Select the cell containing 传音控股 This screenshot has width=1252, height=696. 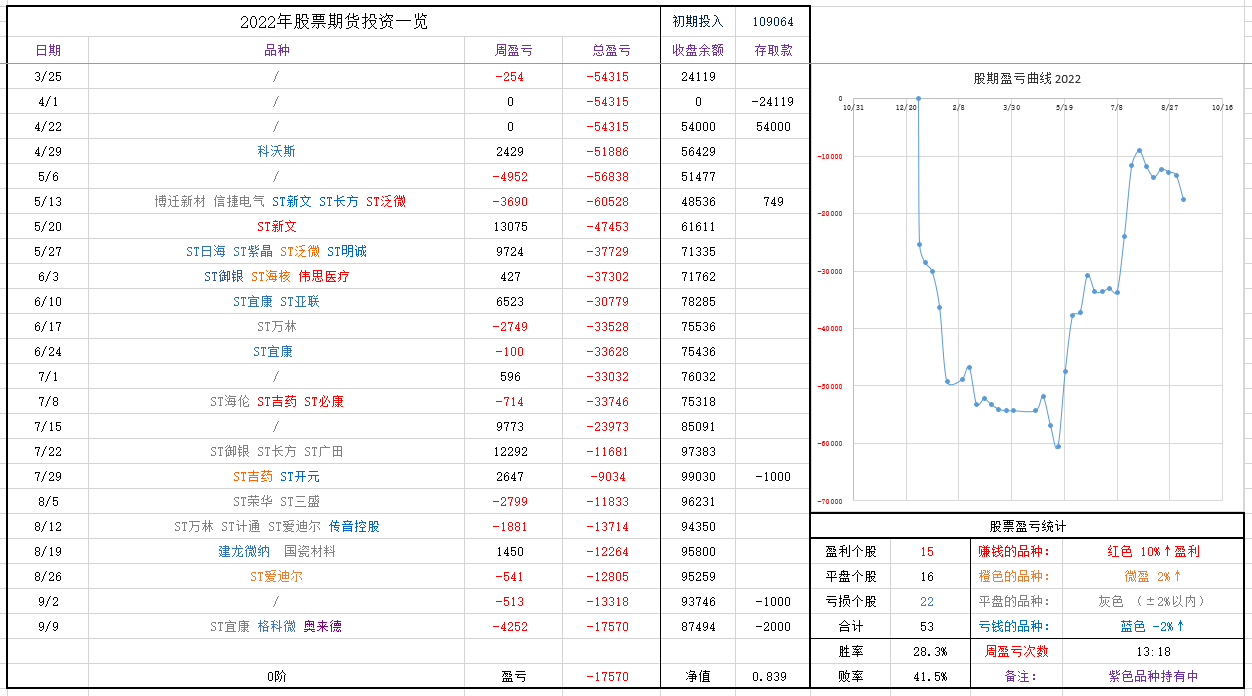tap(276, 527)
